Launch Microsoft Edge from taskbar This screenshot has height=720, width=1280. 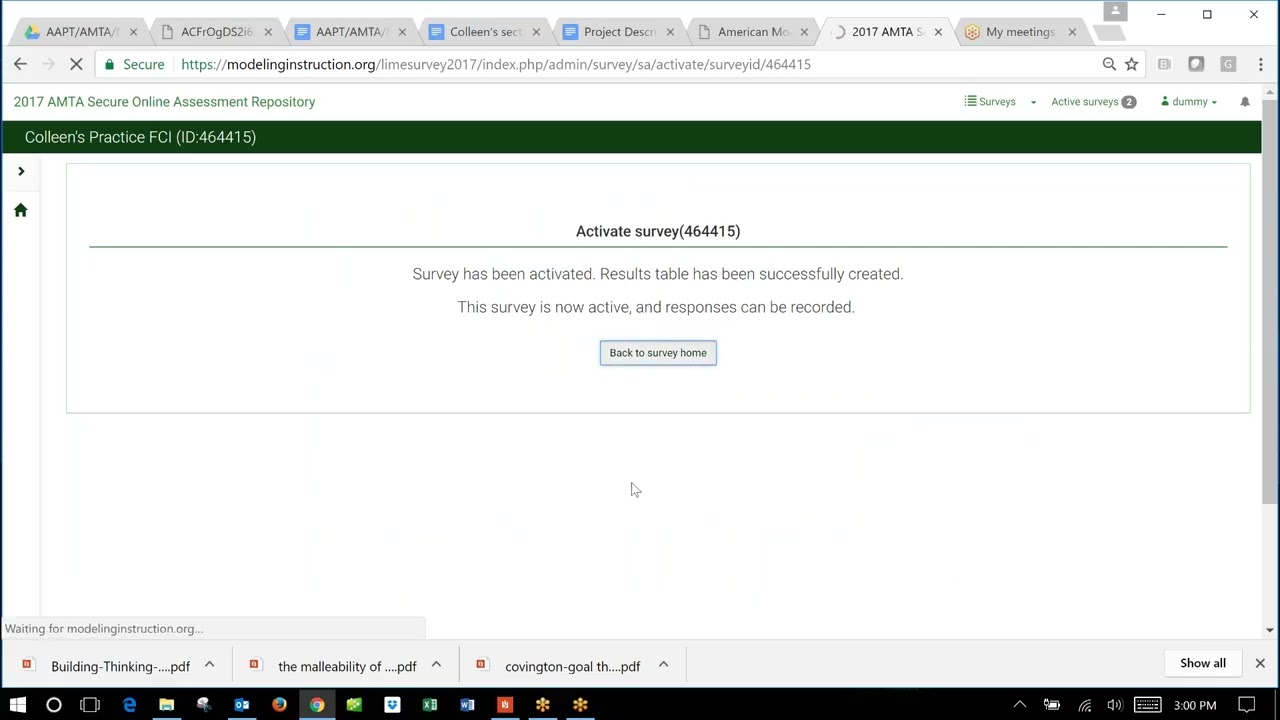129,705
